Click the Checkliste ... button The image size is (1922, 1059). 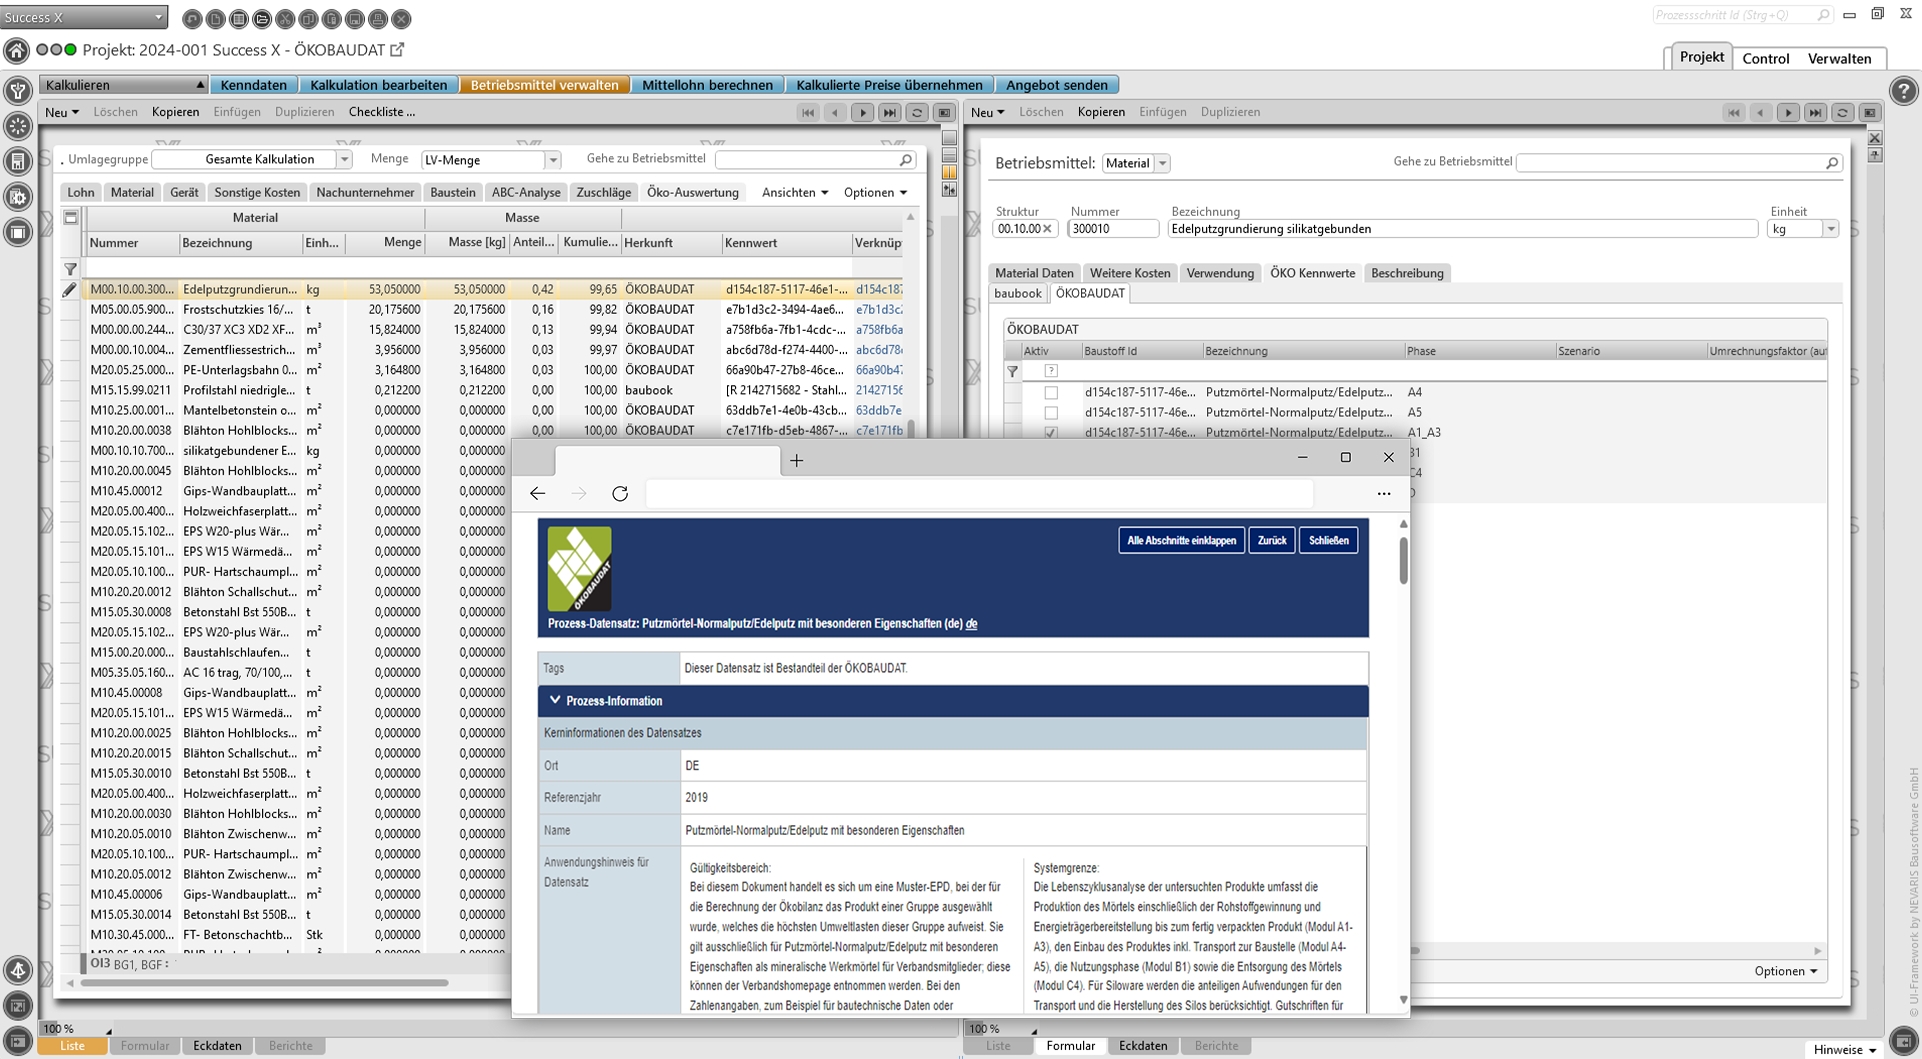pyautogui.click(x=381, y=112)
